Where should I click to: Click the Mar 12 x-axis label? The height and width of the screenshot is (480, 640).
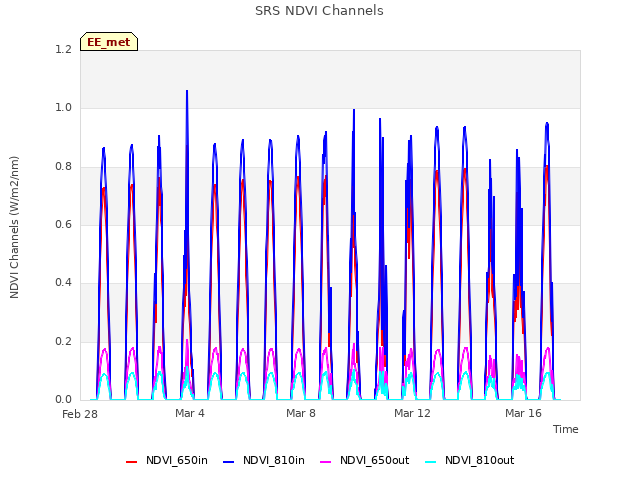412,413
